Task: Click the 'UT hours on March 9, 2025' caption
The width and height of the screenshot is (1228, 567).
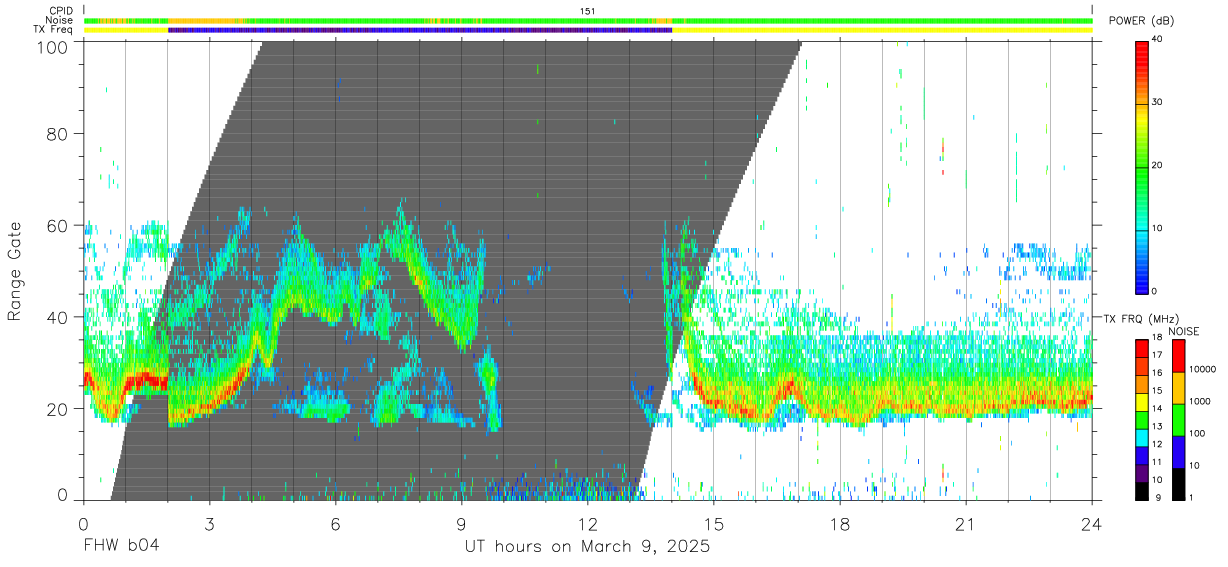Action: [587, 547]
